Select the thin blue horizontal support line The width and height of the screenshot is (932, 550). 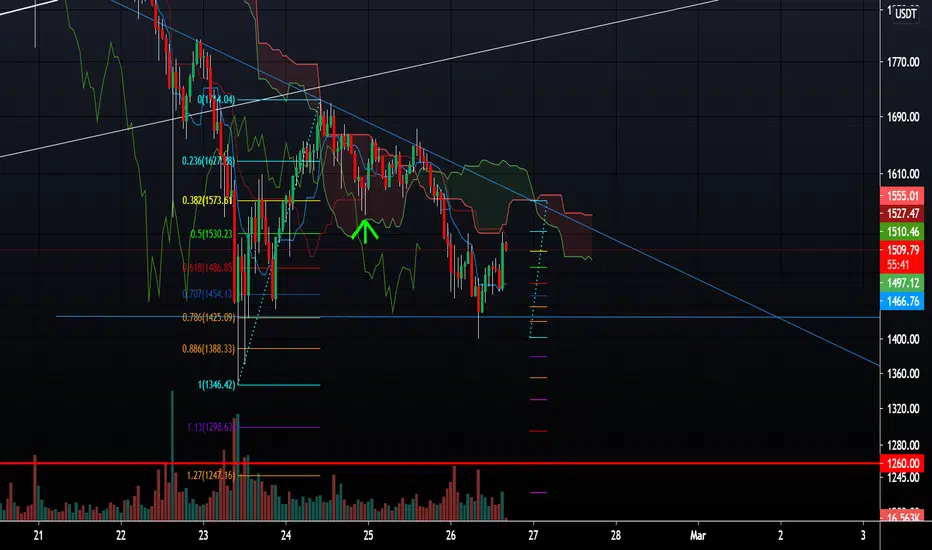pos(468,317)
